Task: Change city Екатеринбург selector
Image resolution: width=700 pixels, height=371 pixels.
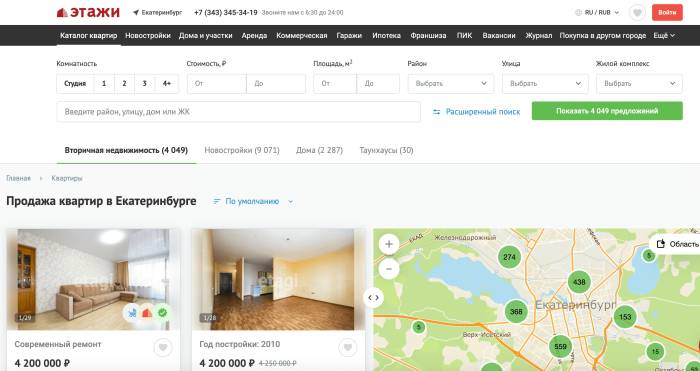Action: [158, 13]
